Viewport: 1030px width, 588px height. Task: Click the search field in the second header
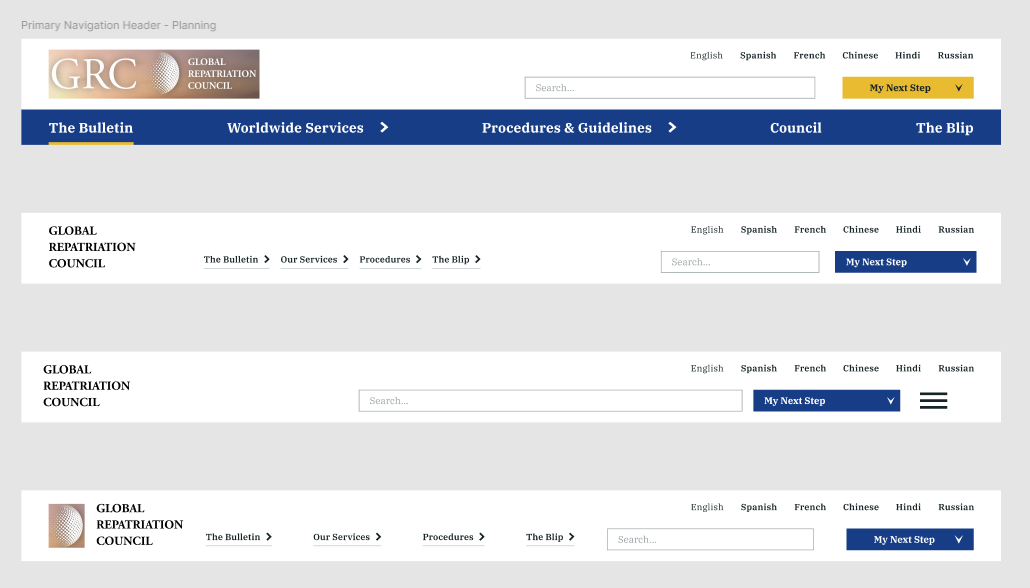tap(740, 261)
